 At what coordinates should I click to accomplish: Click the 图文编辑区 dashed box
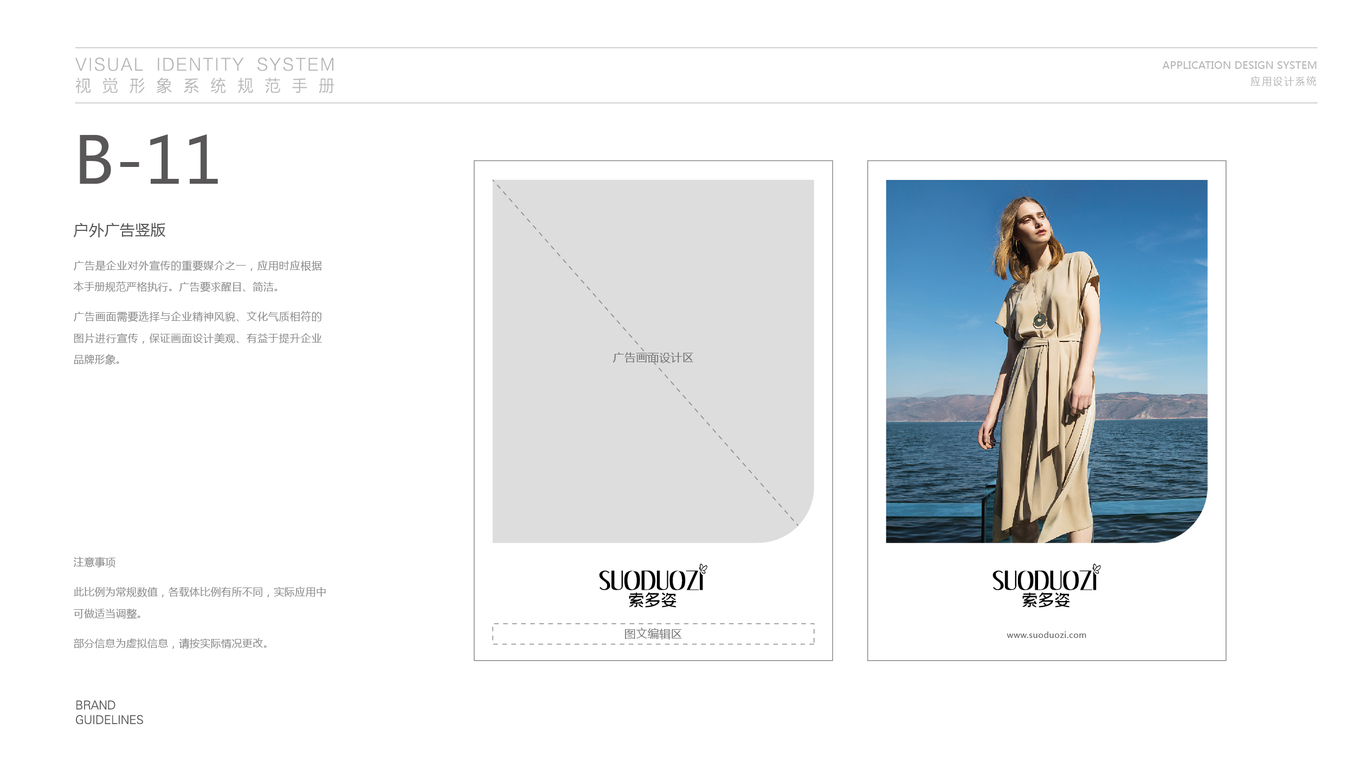(653, 634)
